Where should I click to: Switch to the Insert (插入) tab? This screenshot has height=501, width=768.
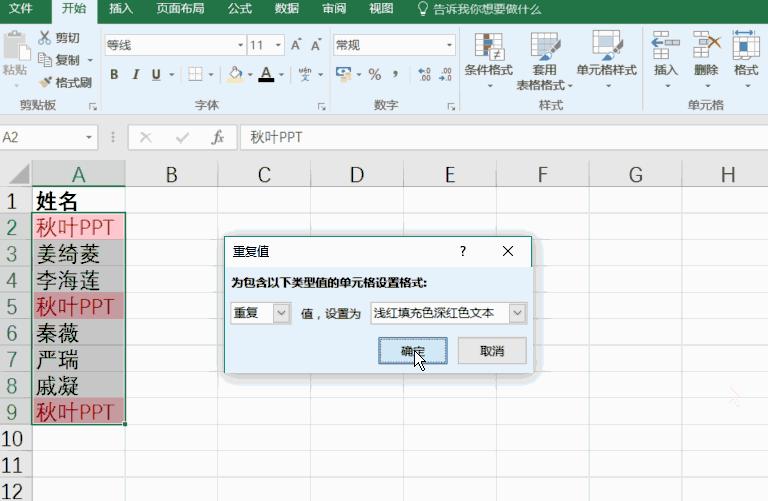[120, 8]
